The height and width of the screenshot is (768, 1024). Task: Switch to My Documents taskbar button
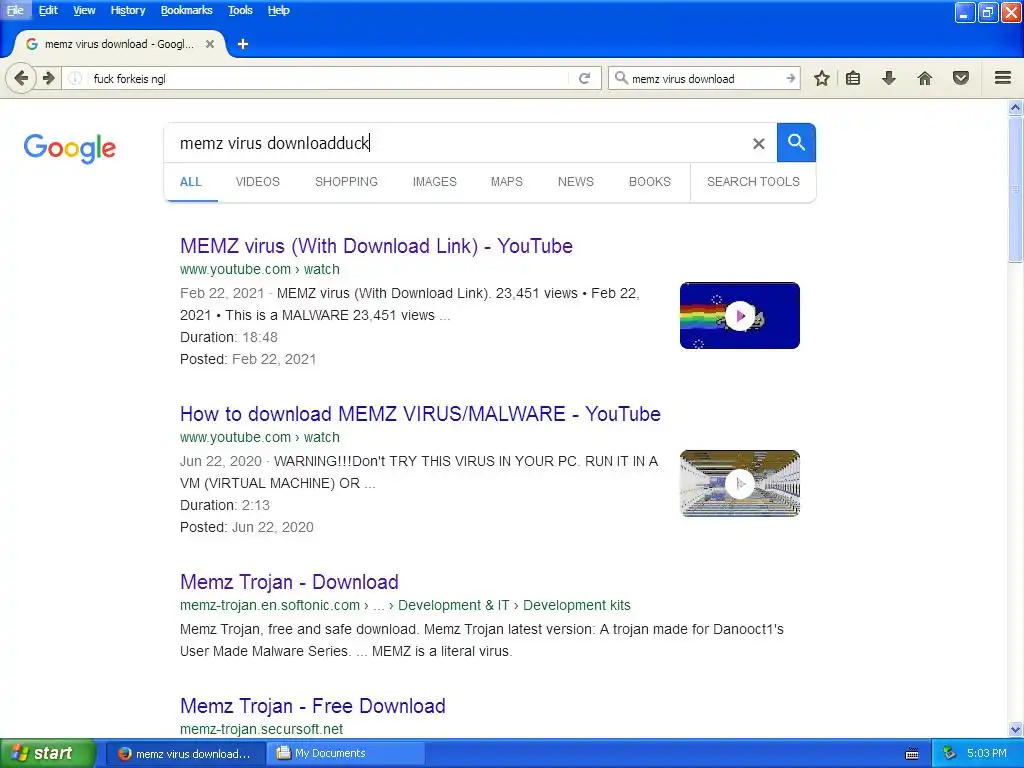tap(347, 754)
